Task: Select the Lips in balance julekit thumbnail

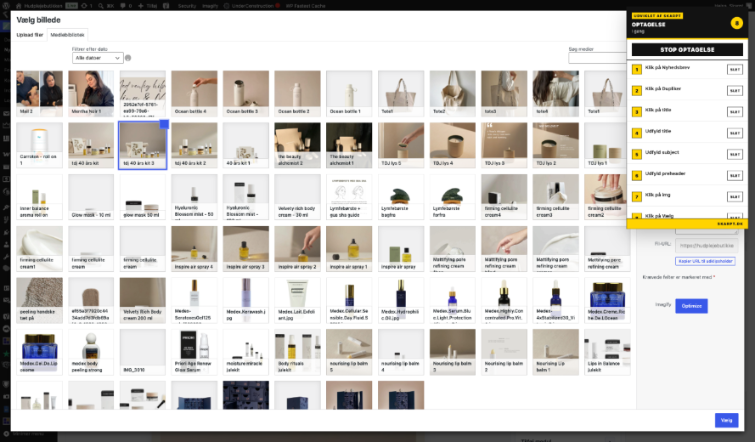Action: tap(607, 352)
